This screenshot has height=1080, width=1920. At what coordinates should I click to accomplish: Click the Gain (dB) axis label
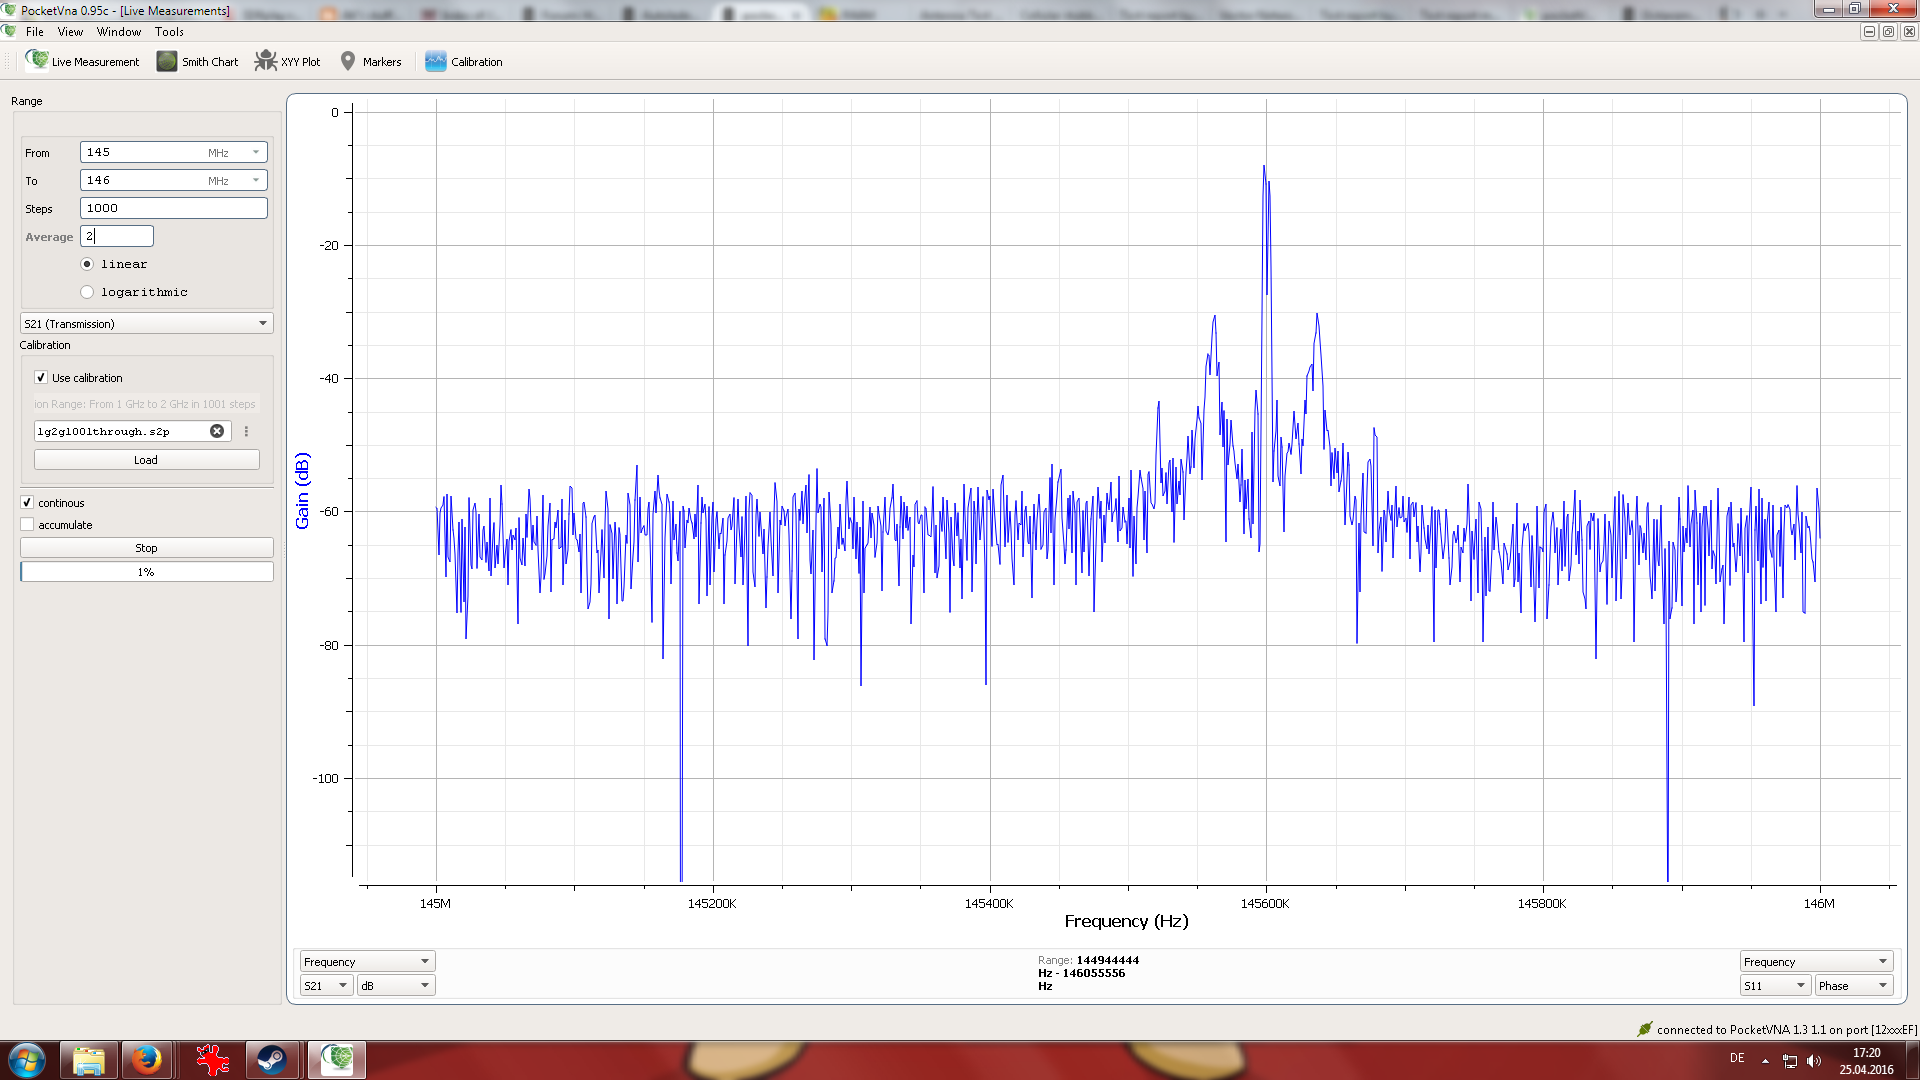point(302,490)
